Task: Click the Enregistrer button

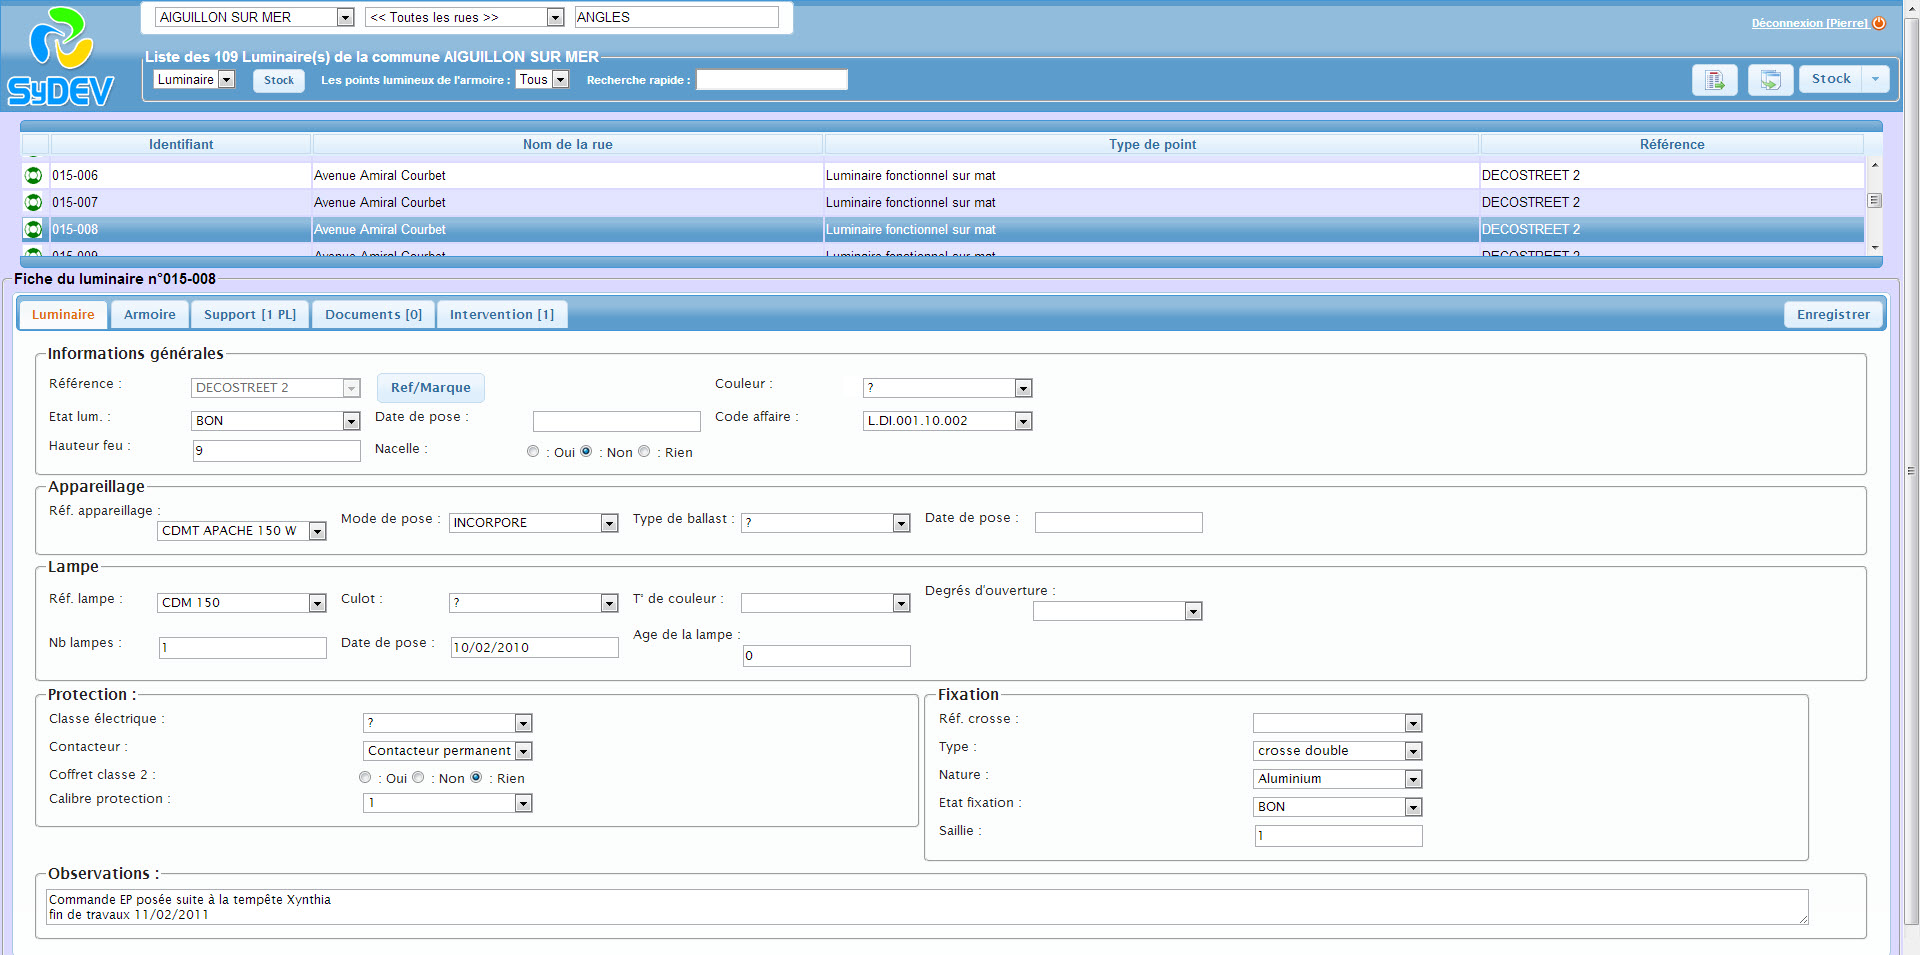Action: [x=1833, y=314]
